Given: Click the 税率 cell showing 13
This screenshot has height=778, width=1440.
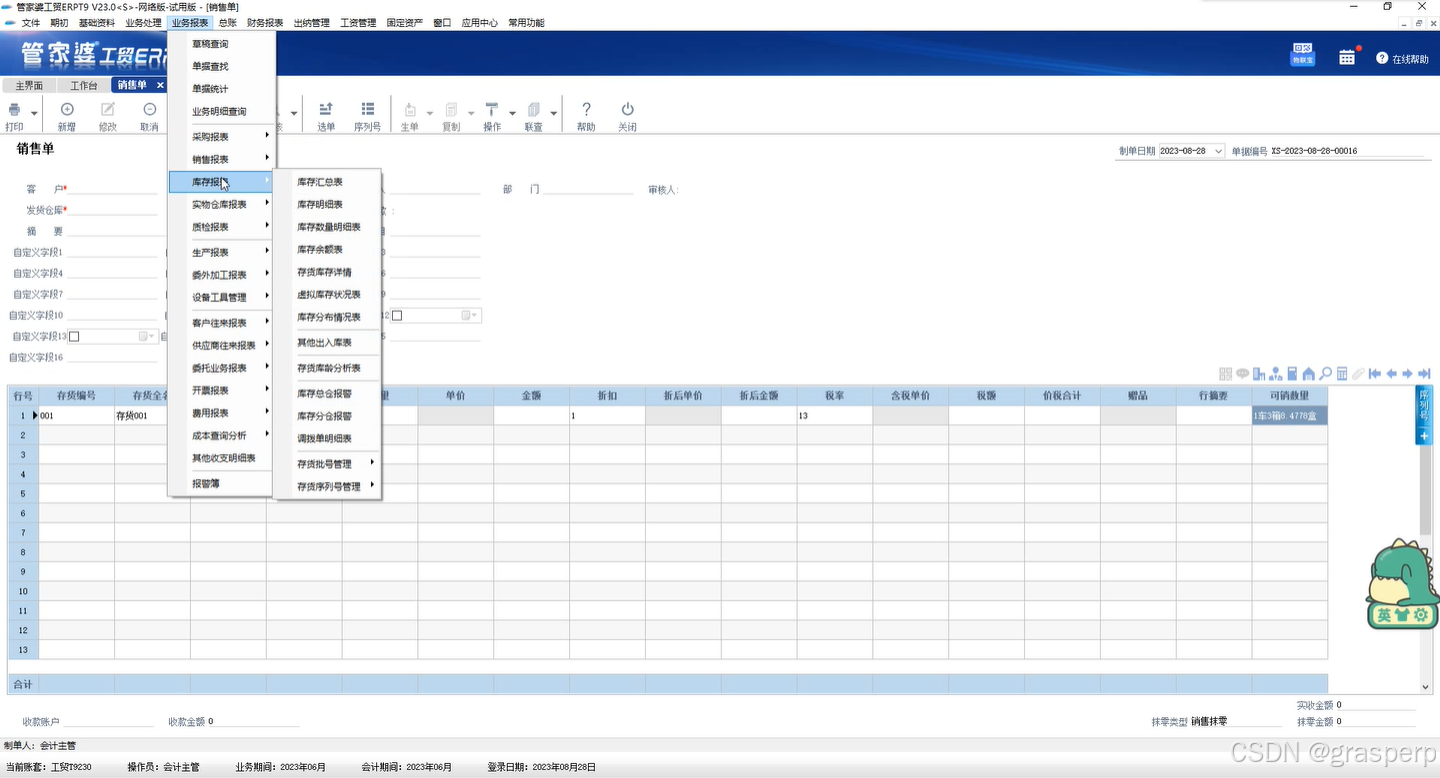Looking at the screenshot, I should 835,415.
